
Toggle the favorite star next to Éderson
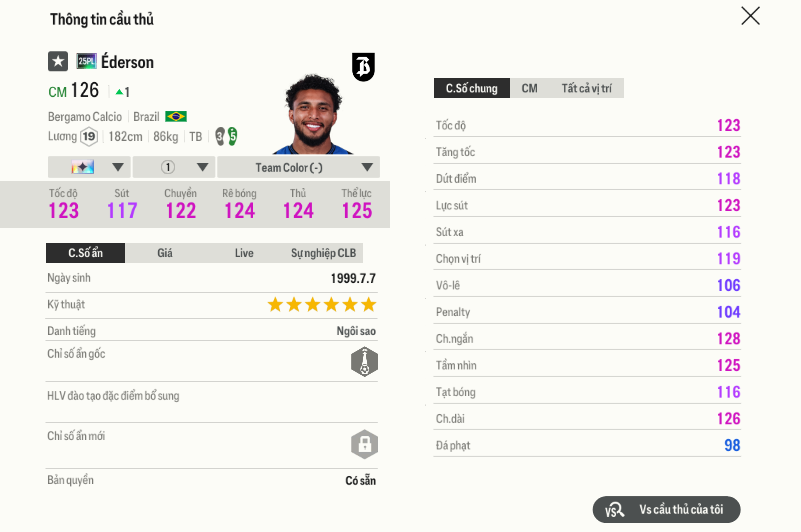pos(58,62)
